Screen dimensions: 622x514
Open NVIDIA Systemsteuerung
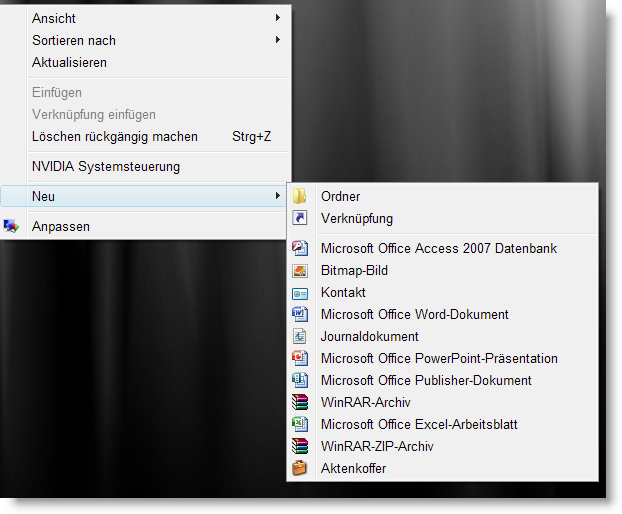tap(146, 167)
